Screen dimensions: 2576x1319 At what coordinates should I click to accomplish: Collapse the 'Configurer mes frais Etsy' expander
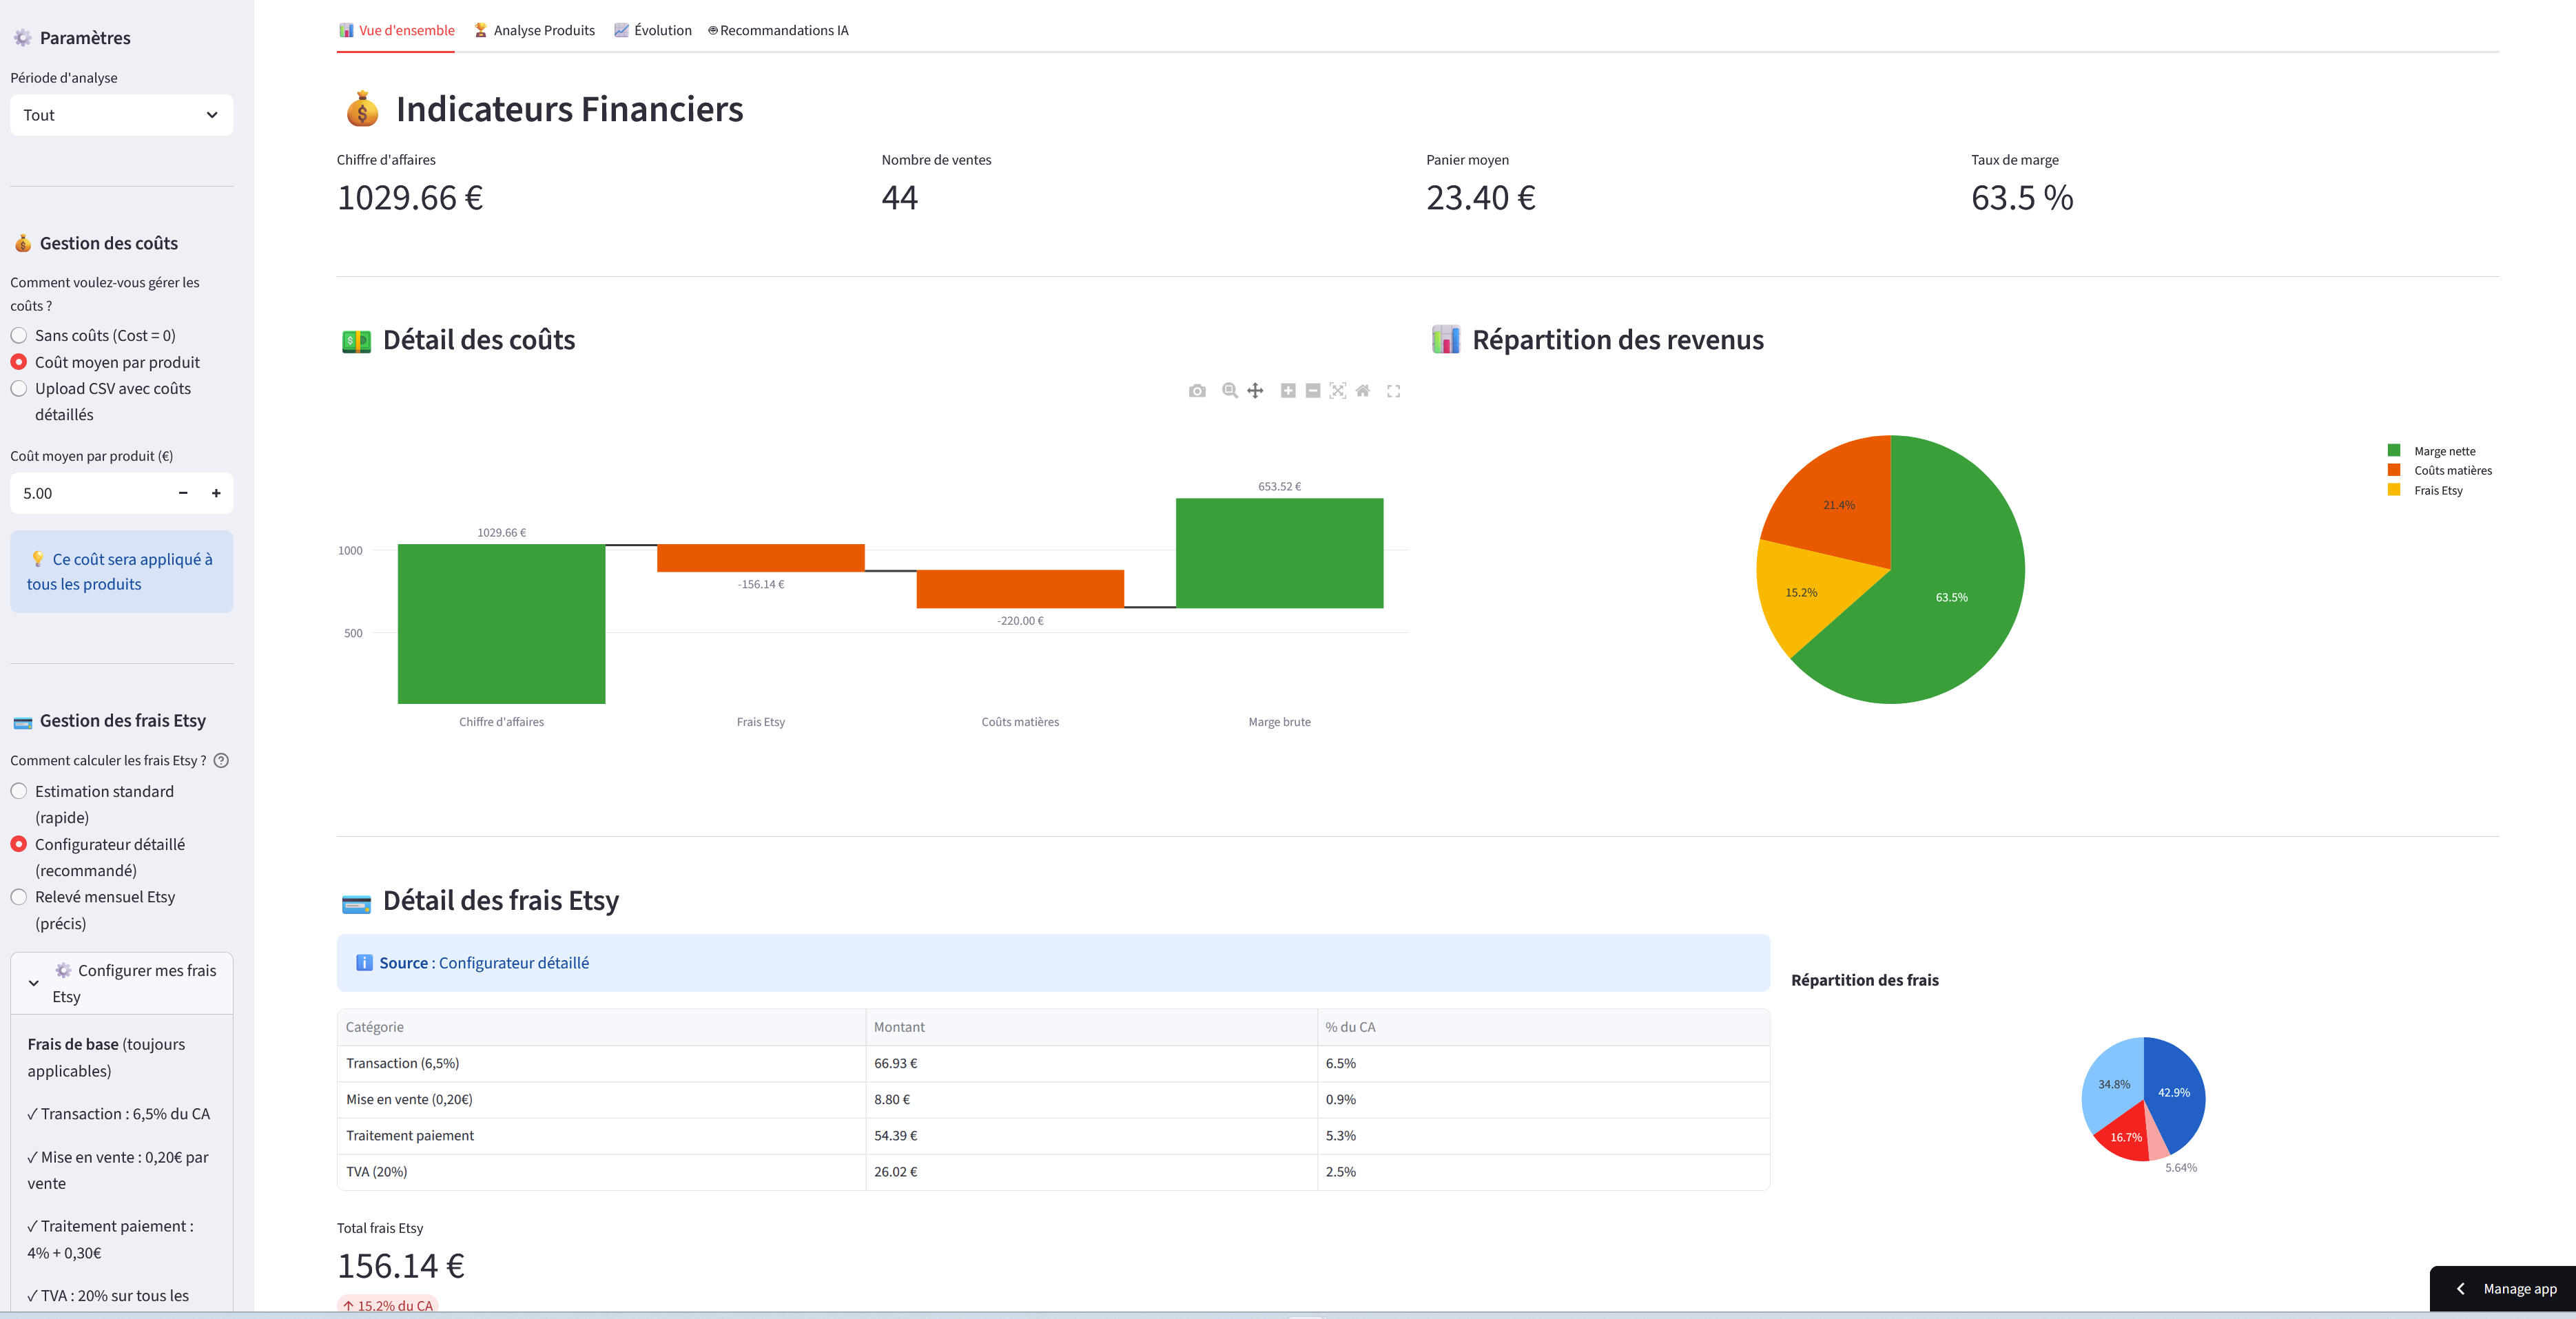(34, 983)
